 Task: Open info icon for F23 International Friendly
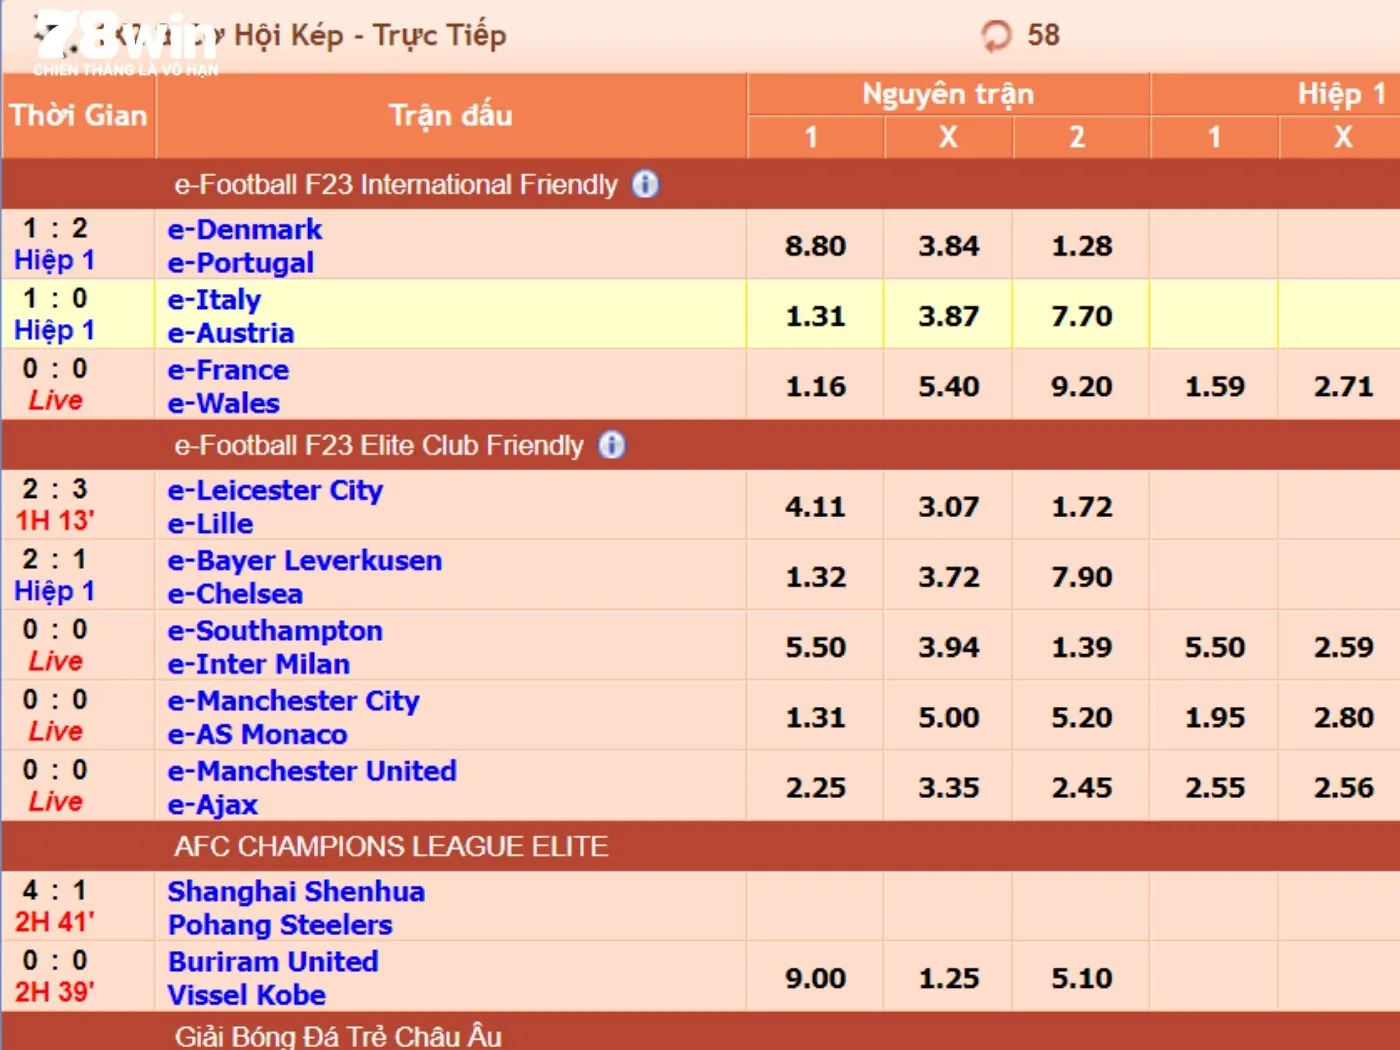(x=646, y=184)
